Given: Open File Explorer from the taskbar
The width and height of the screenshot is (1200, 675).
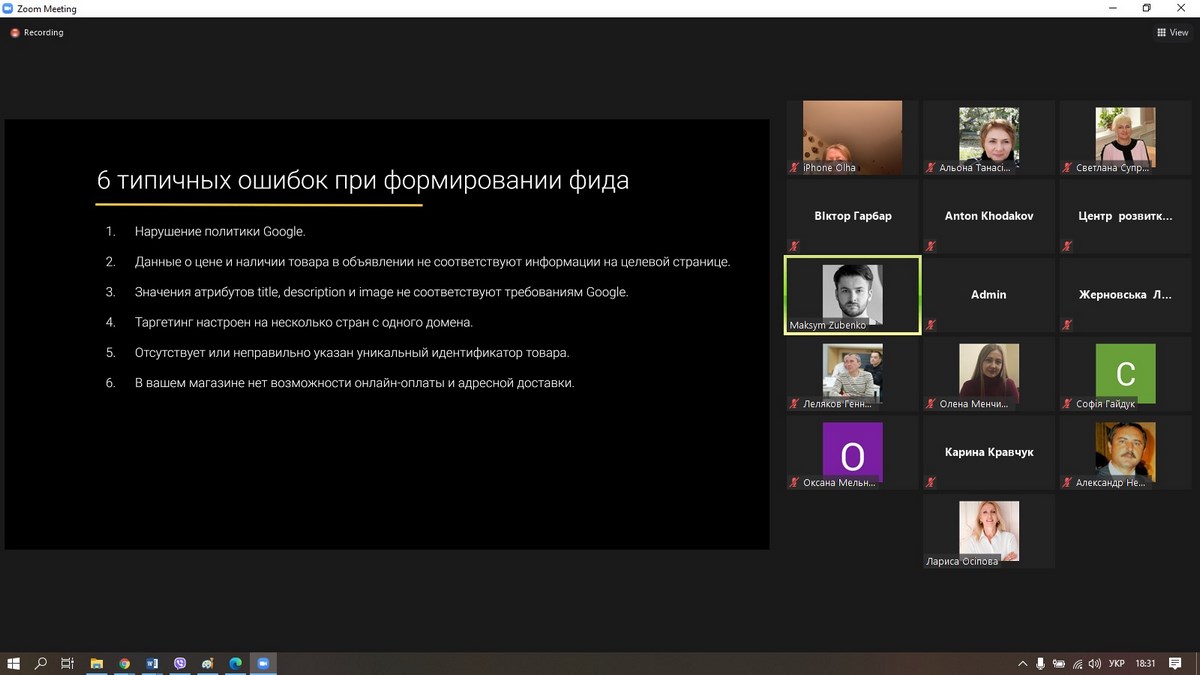Looking at the screenshot, I should click(x=97, y=663).
